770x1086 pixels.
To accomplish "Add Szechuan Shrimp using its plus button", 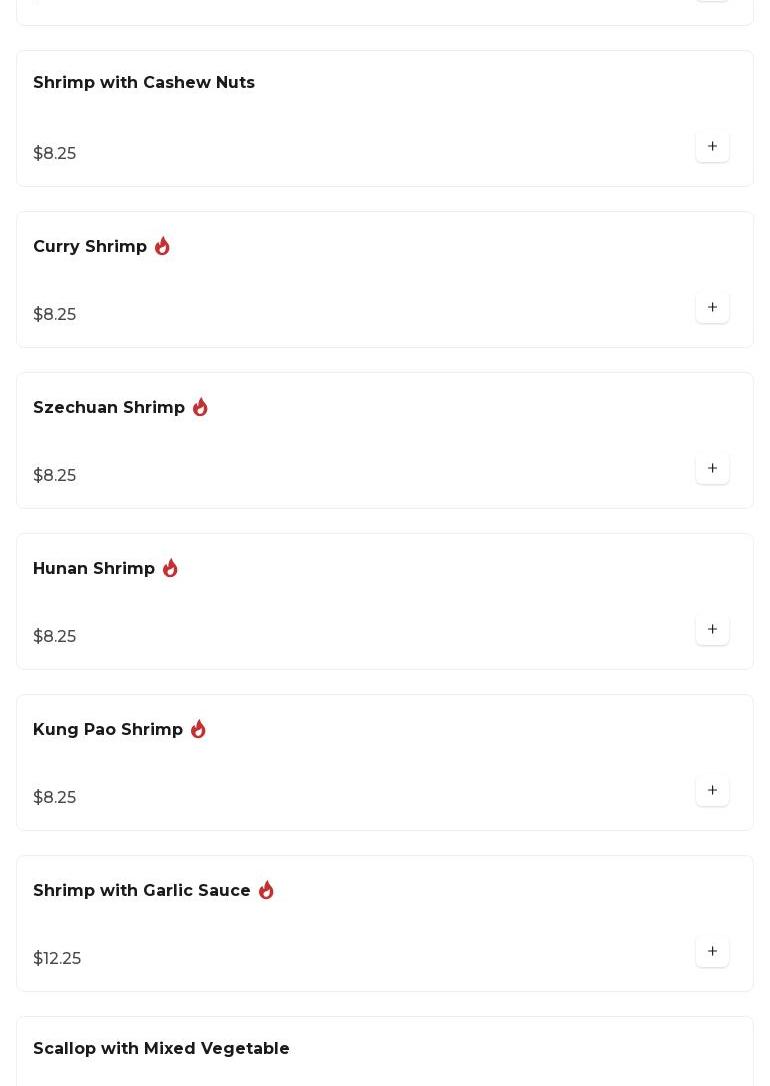I will (712, 469).
